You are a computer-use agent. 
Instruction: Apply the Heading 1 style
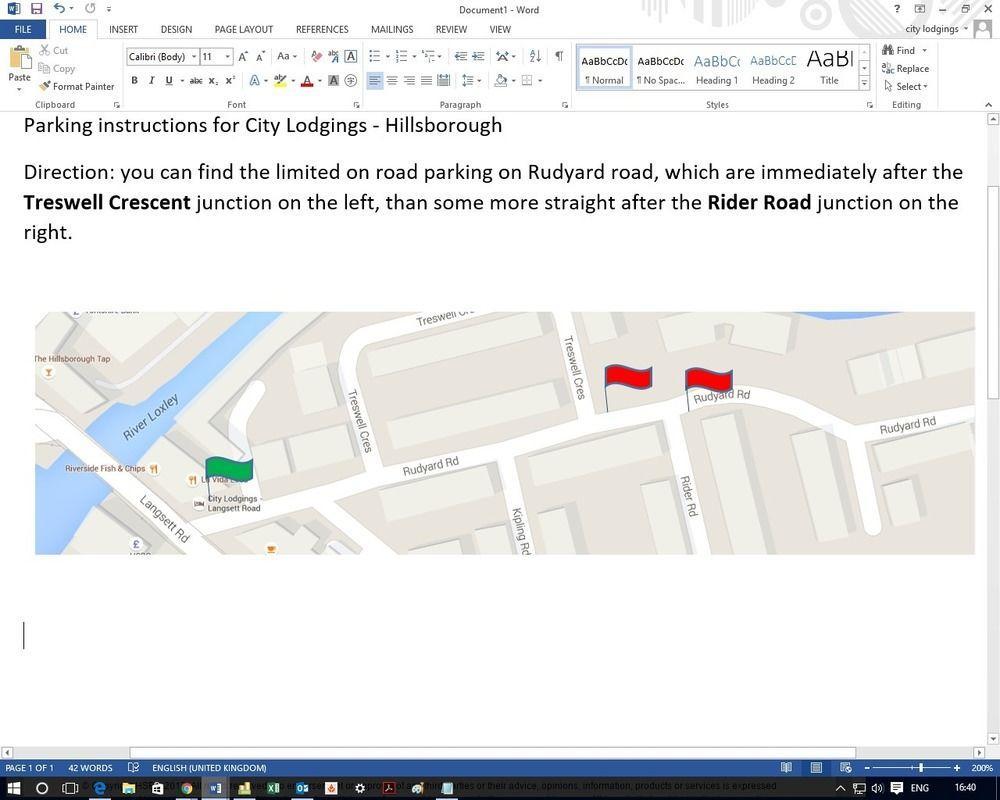click(717, 69)
